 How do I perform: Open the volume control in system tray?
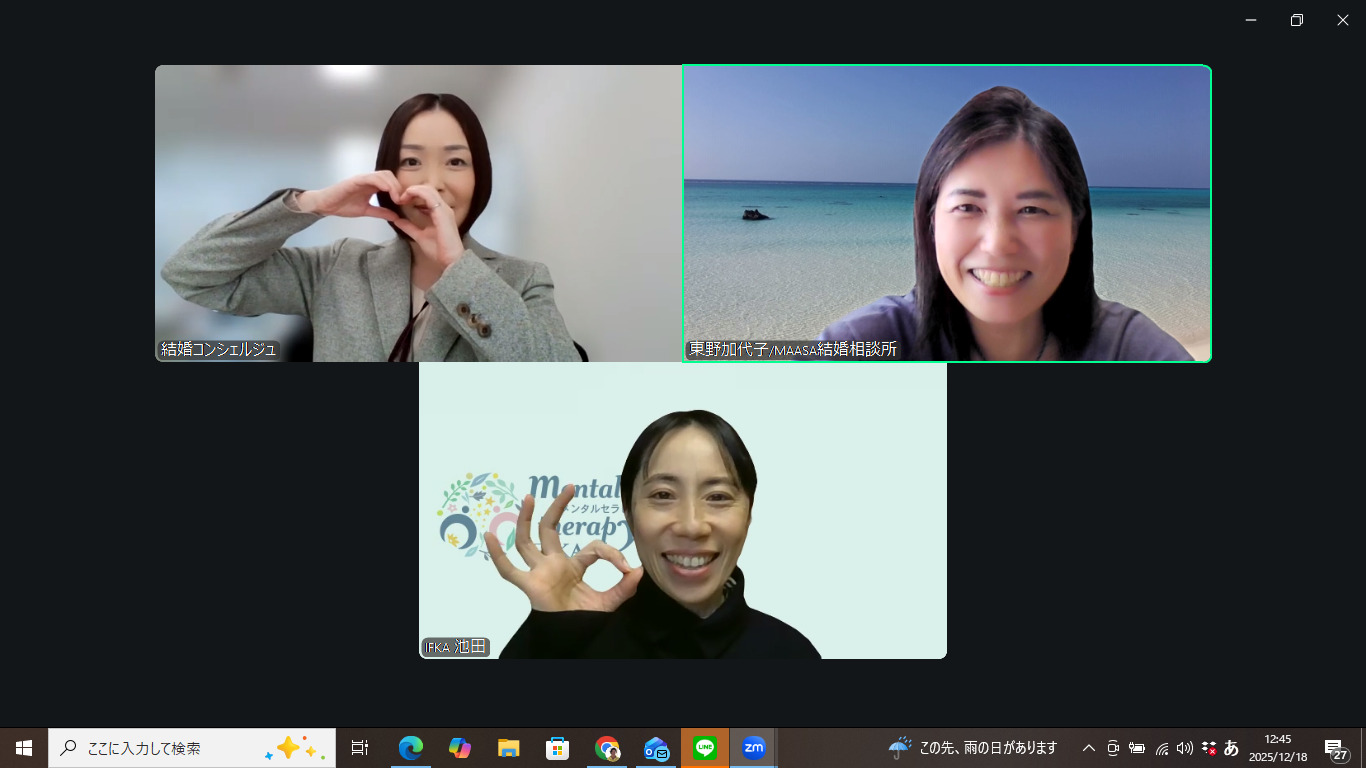pyautogui.click(x=1185, y=748)
